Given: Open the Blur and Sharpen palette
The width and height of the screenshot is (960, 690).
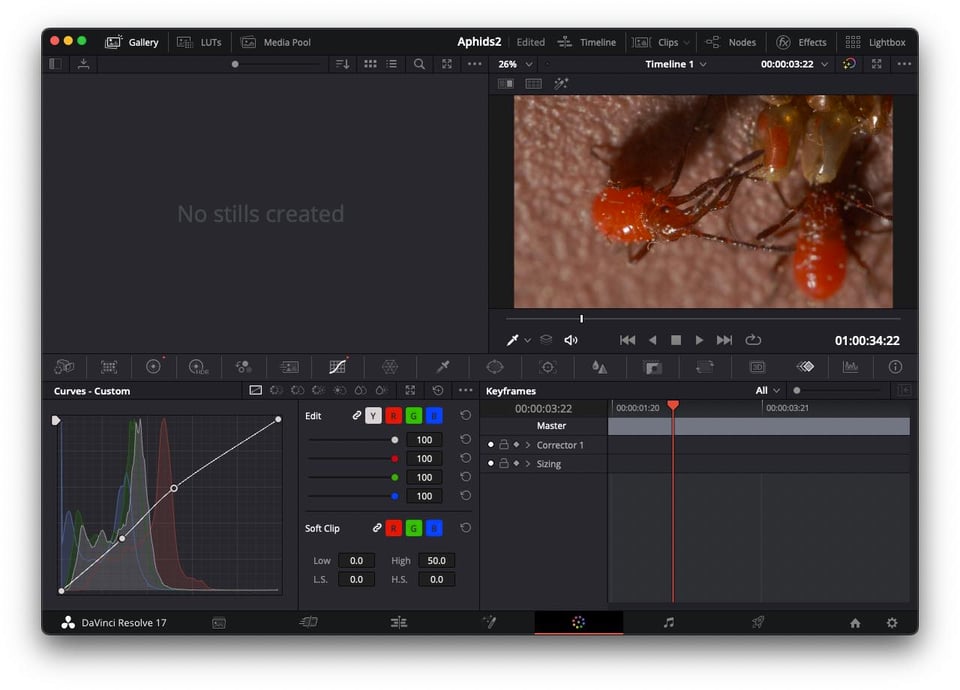Looking at the screenshot, I should click(599, 367).
